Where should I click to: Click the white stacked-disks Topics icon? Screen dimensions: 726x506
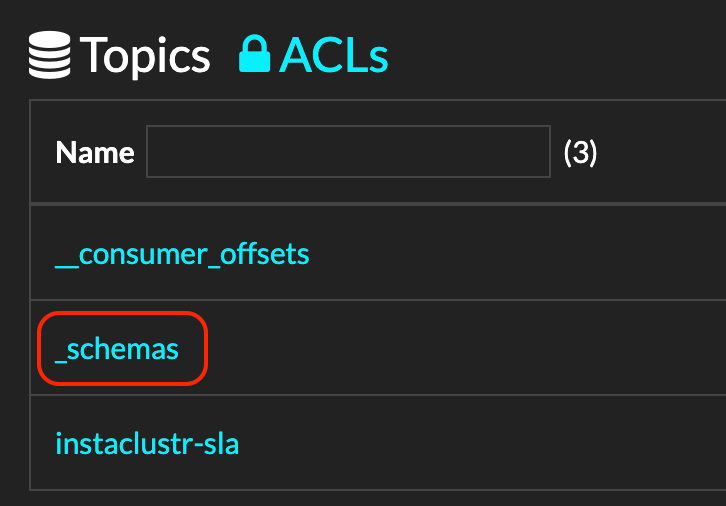50,55
